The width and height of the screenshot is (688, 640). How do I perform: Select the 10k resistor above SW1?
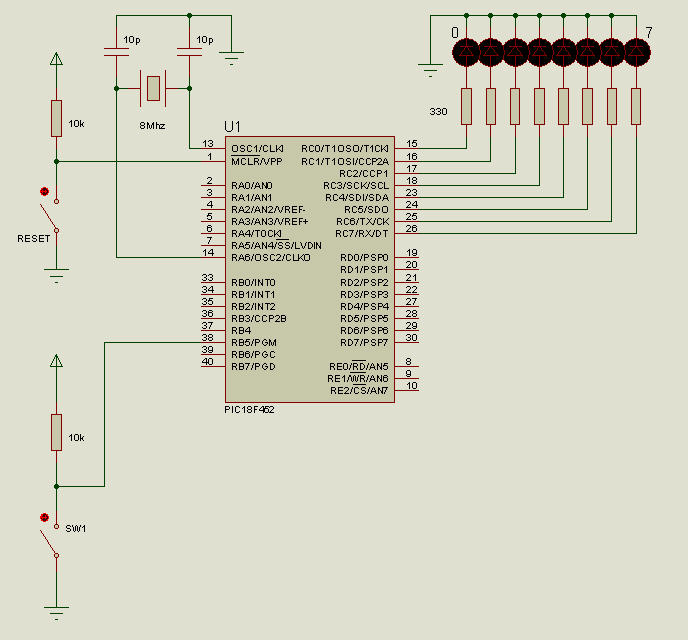[x=56, y=432]
